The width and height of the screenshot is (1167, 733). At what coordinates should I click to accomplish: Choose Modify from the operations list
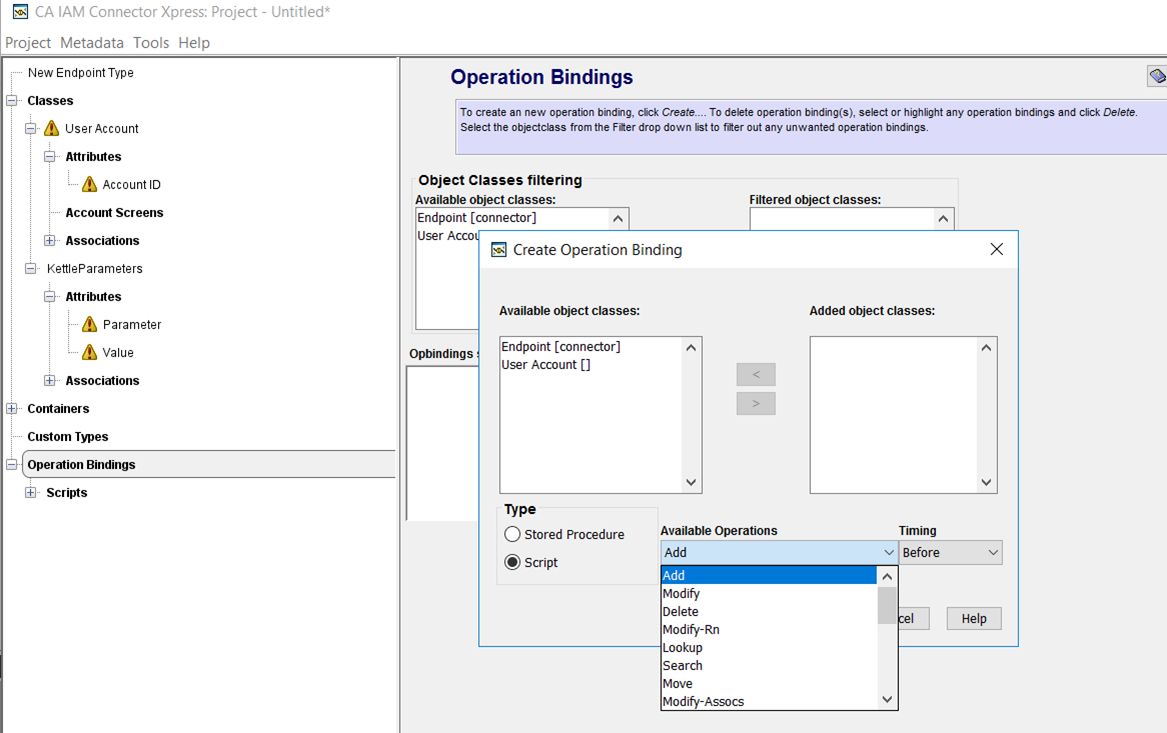pos(769,593)
